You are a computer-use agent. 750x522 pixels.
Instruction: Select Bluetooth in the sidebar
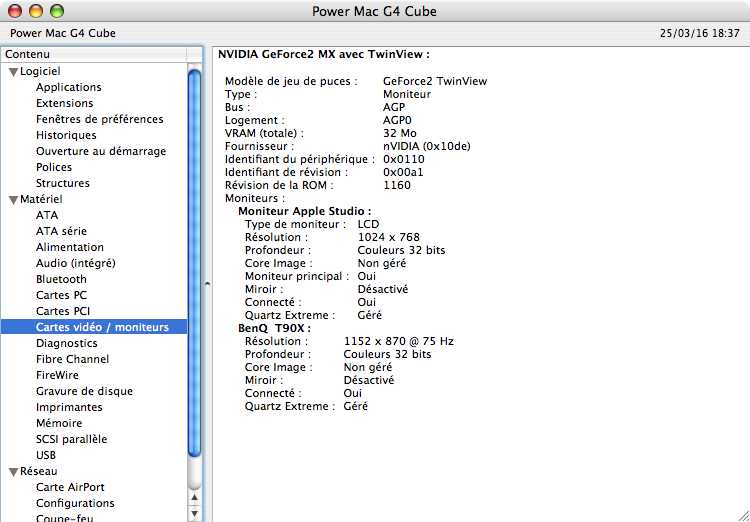point(61,279)
